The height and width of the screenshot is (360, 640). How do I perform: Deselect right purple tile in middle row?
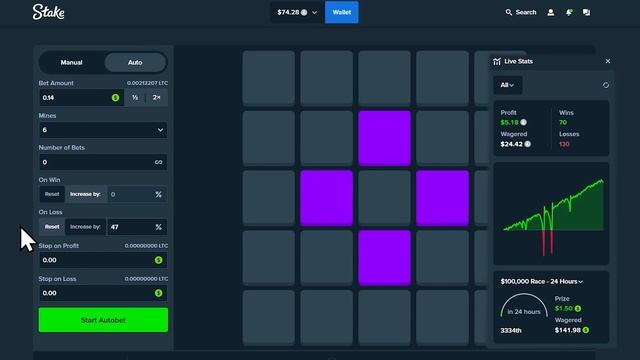click(442, 198)
